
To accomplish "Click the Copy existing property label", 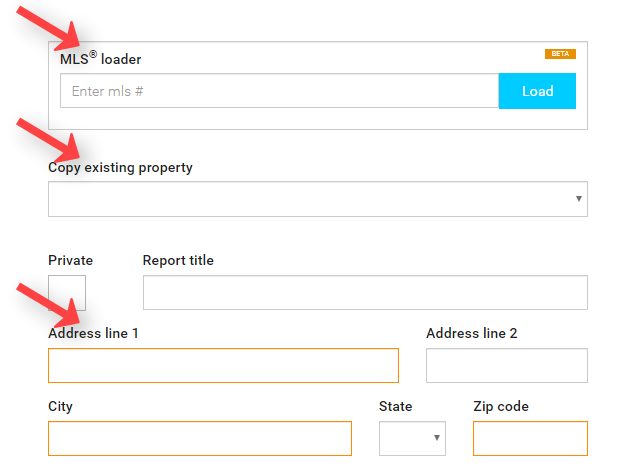I will click(120, 168).
